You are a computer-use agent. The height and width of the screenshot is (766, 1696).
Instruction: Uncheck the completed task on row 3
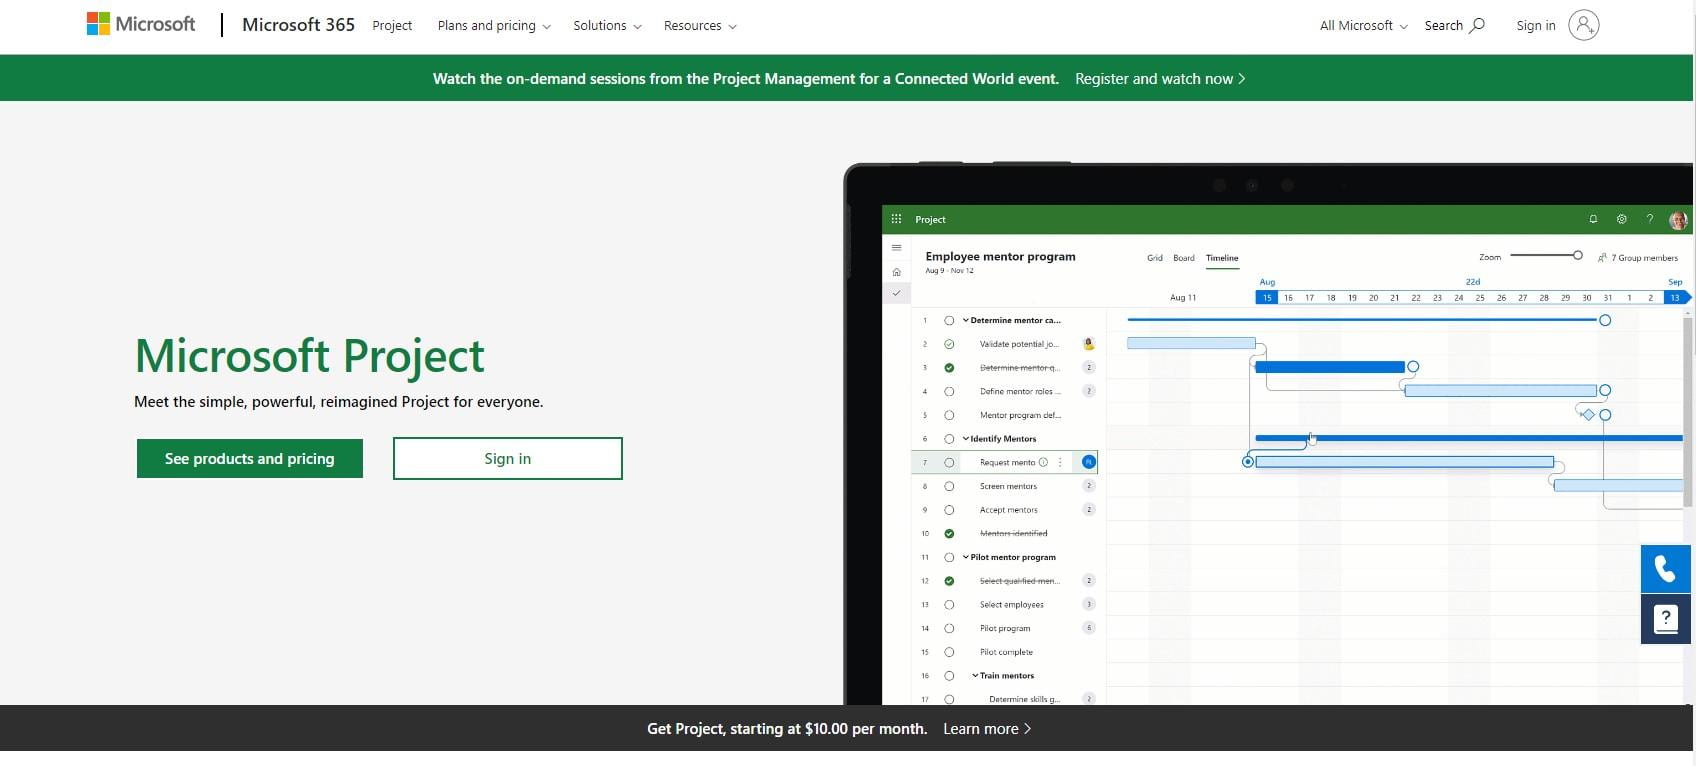949,368
